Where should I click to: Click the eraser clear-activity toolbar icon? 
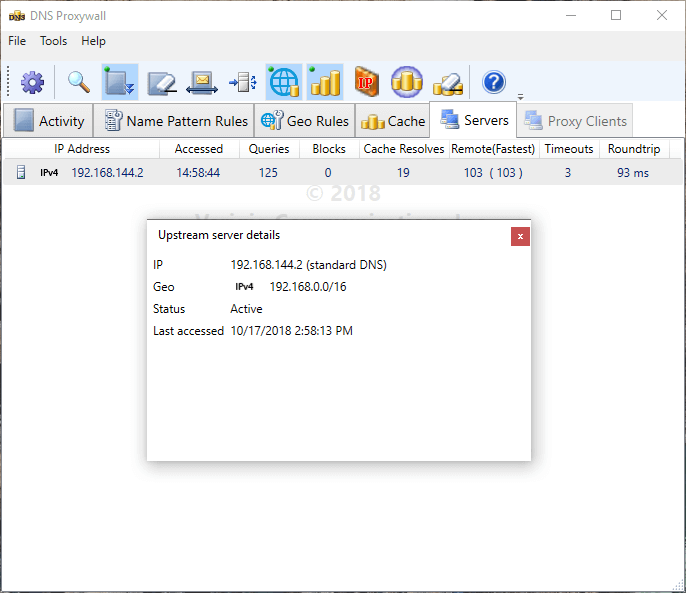pyautogui.click(x=161, y=82)
